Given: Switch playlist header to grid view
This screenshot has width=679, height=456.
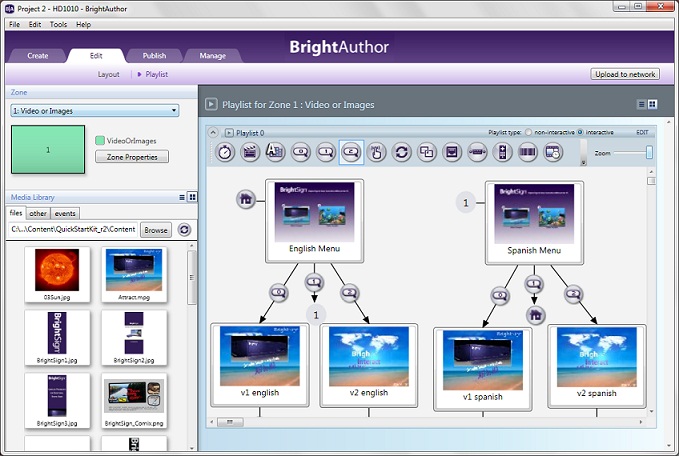Looking at the screenshot, I should tap(652, 104).
